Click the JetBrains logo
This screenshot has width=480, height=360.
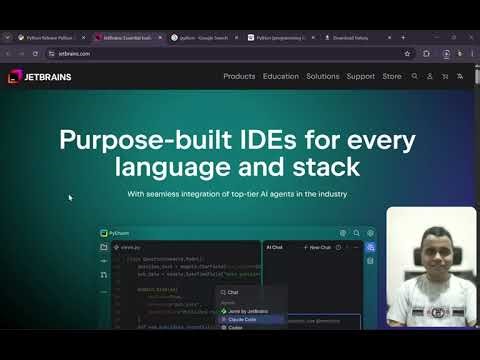click(40, 77)
